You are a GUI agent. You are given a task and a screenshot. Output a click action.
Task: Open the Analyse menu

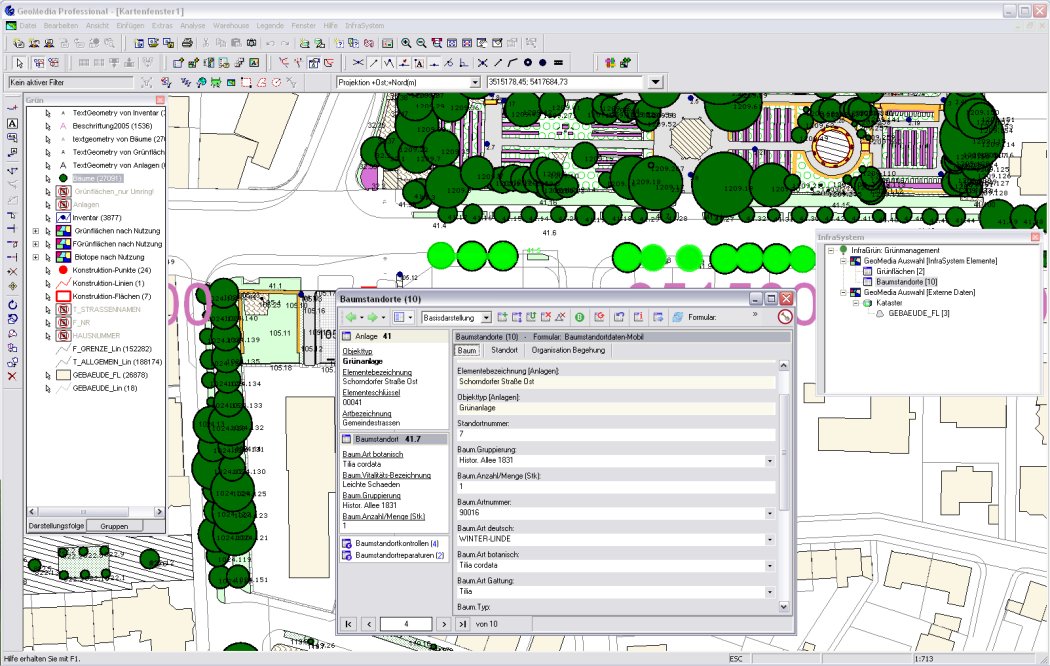pyautogui.click(x=192, y=23)
